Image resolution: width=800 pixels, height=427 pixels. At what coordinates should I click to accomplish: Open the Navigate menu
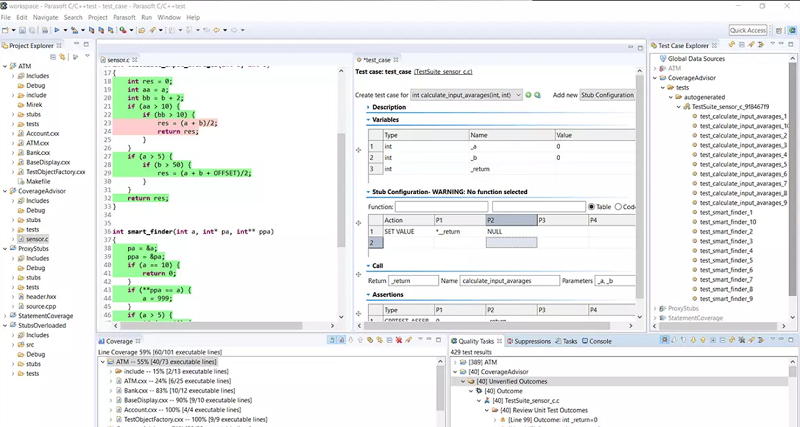click(45, 17)
